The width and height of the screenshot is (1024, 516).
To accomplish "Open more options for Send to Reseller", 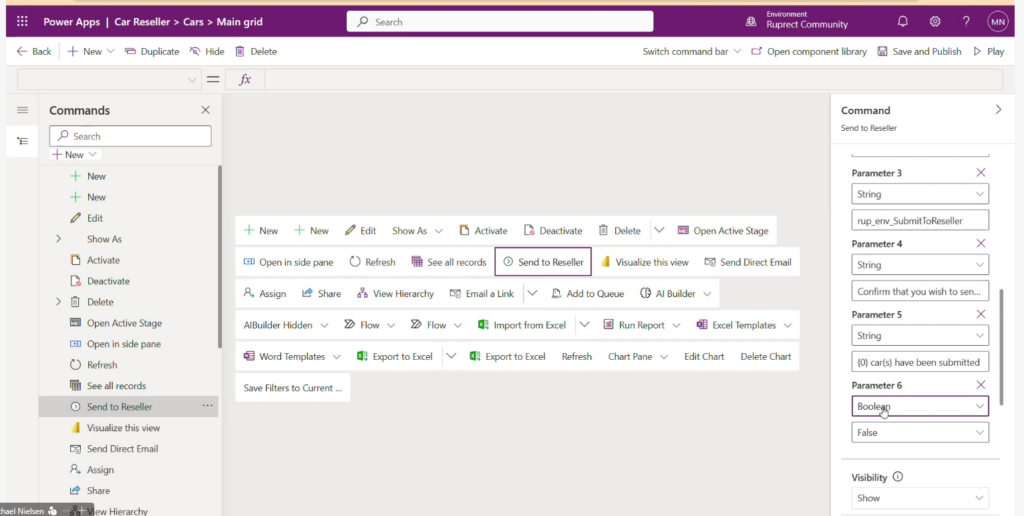I will coord(208,406).
